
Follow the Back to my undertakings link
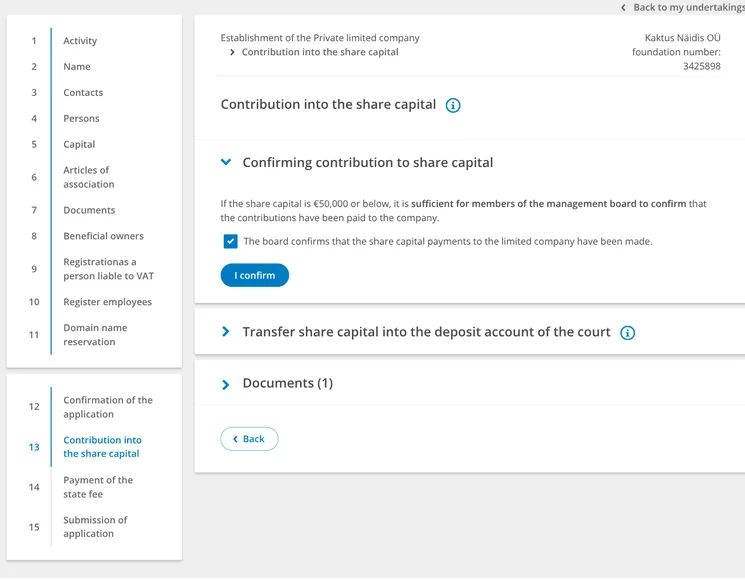(x=689, y=7)
